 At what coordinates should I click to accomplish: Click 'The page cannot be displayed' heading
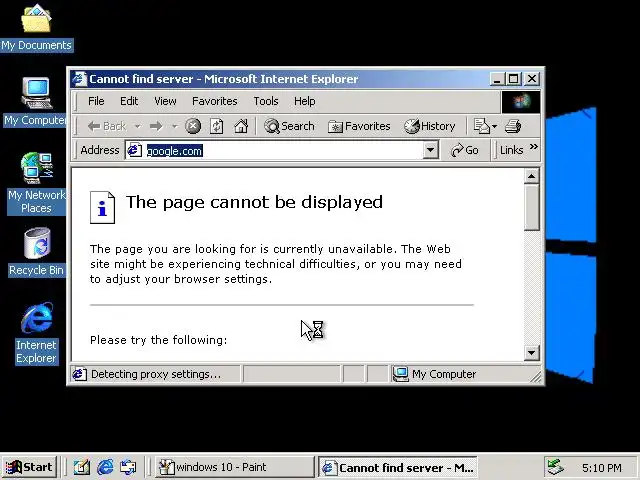pos(254,202)
